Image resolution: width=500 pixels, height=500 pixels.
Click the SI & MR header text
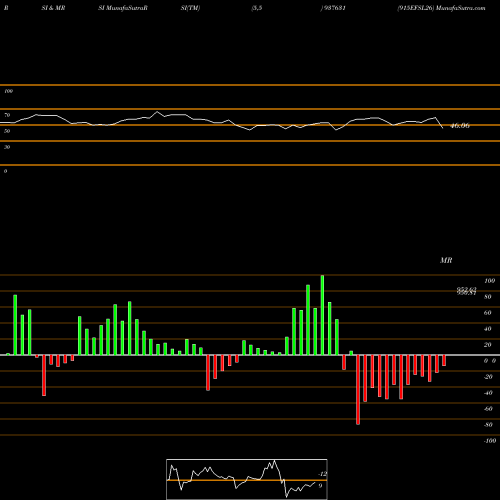(x=53, y=8)
